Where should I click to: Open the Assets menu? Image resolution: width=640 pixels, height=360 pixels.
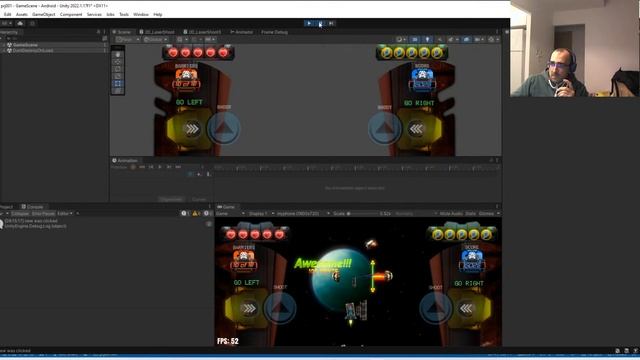click(x=22, y=14)
